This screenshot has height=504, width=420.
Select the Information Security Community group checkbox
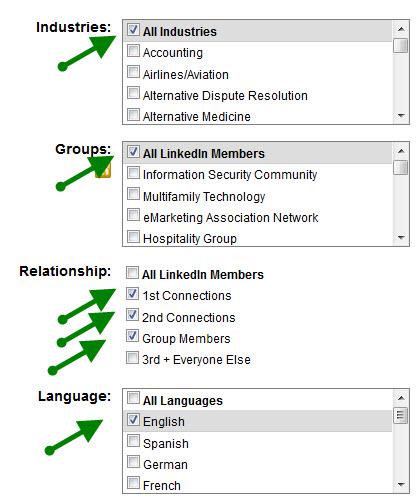133,173
